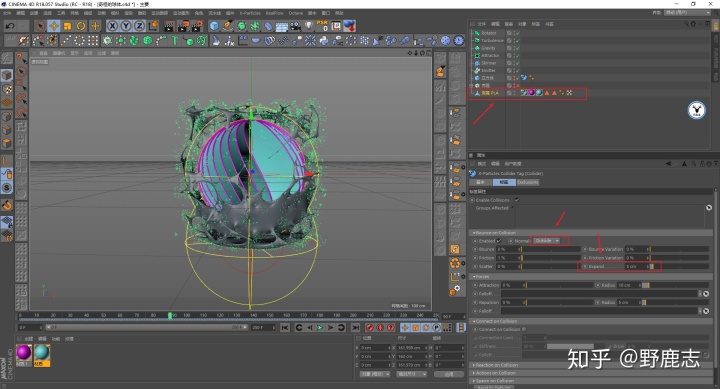Select the Gravity modifier in Object Manager
720x389 pixels.
pos(488,48)
